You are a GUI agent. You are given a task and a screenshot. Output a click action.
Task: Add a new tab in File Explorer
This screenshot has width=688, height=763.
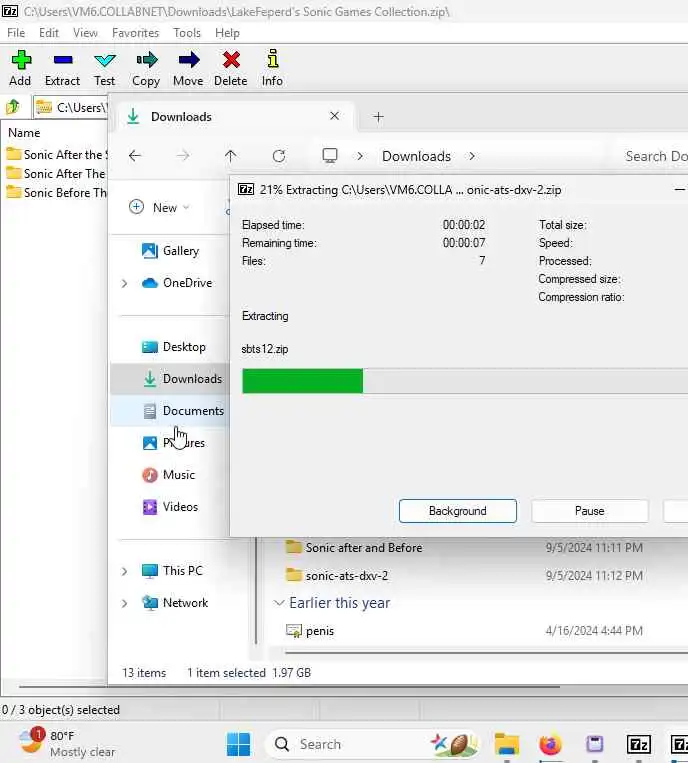(x=379, y=117)
